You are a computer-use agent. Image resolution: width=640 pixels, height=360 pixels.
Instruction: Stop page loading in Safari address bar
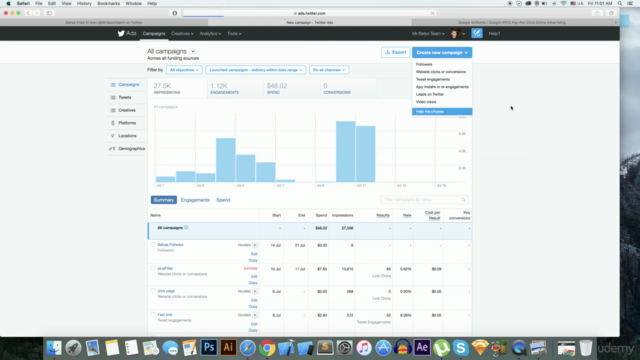tap(433, 13)
